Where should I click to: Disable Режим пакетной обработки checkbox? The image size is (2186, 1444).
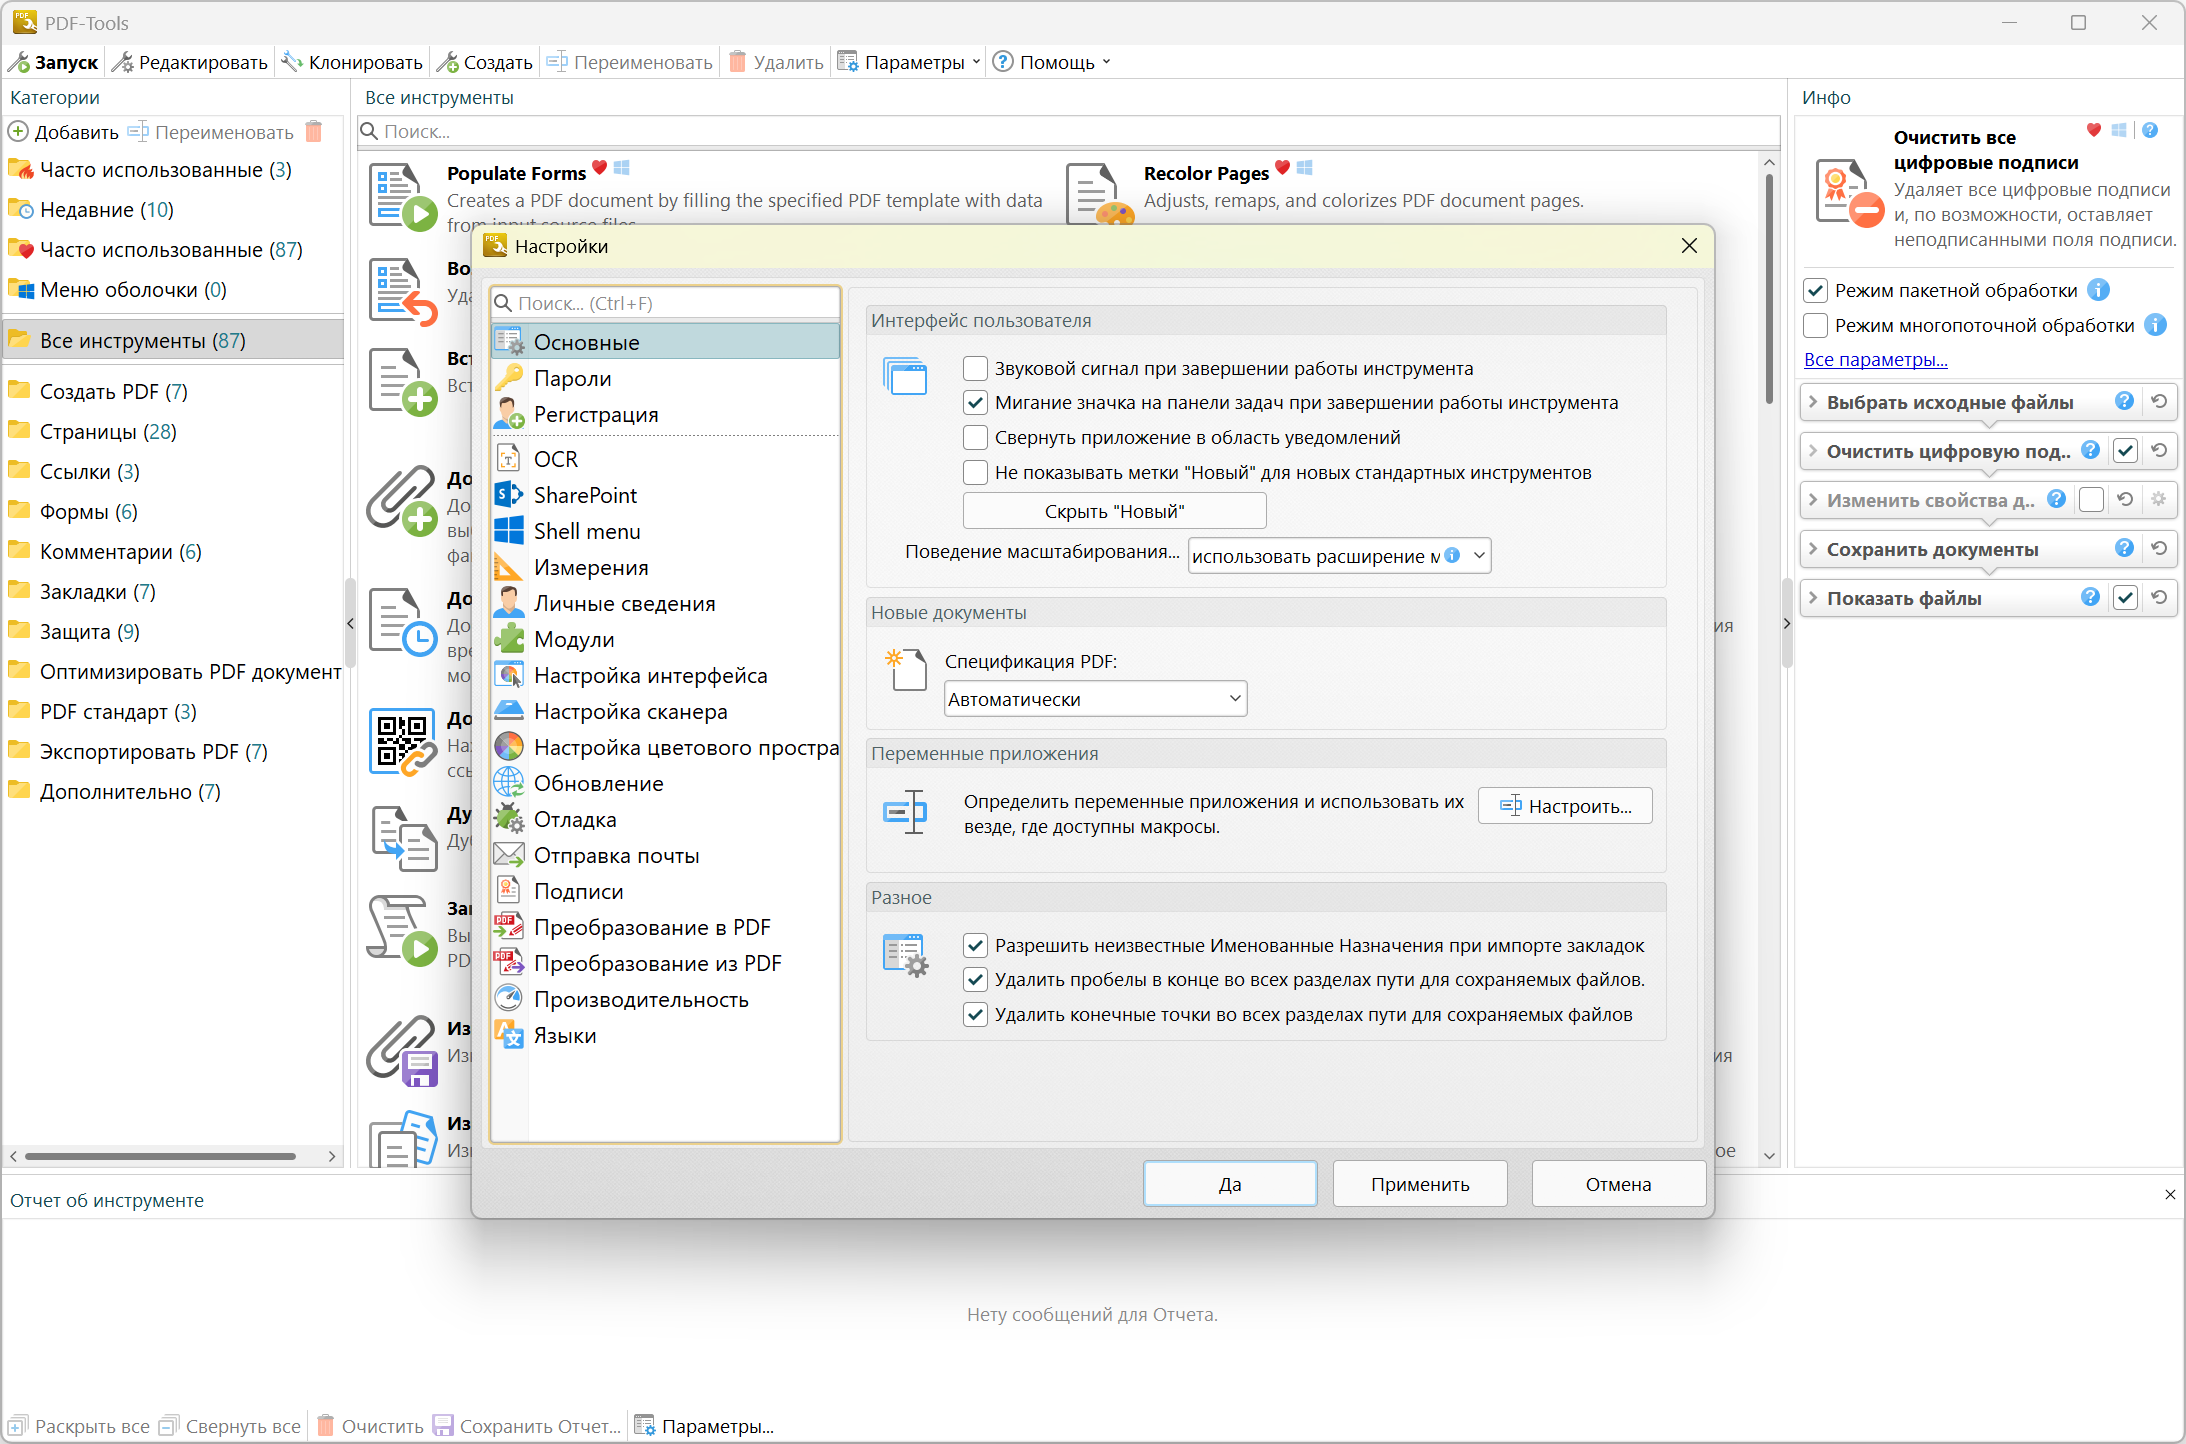(x=1815, y=291)
